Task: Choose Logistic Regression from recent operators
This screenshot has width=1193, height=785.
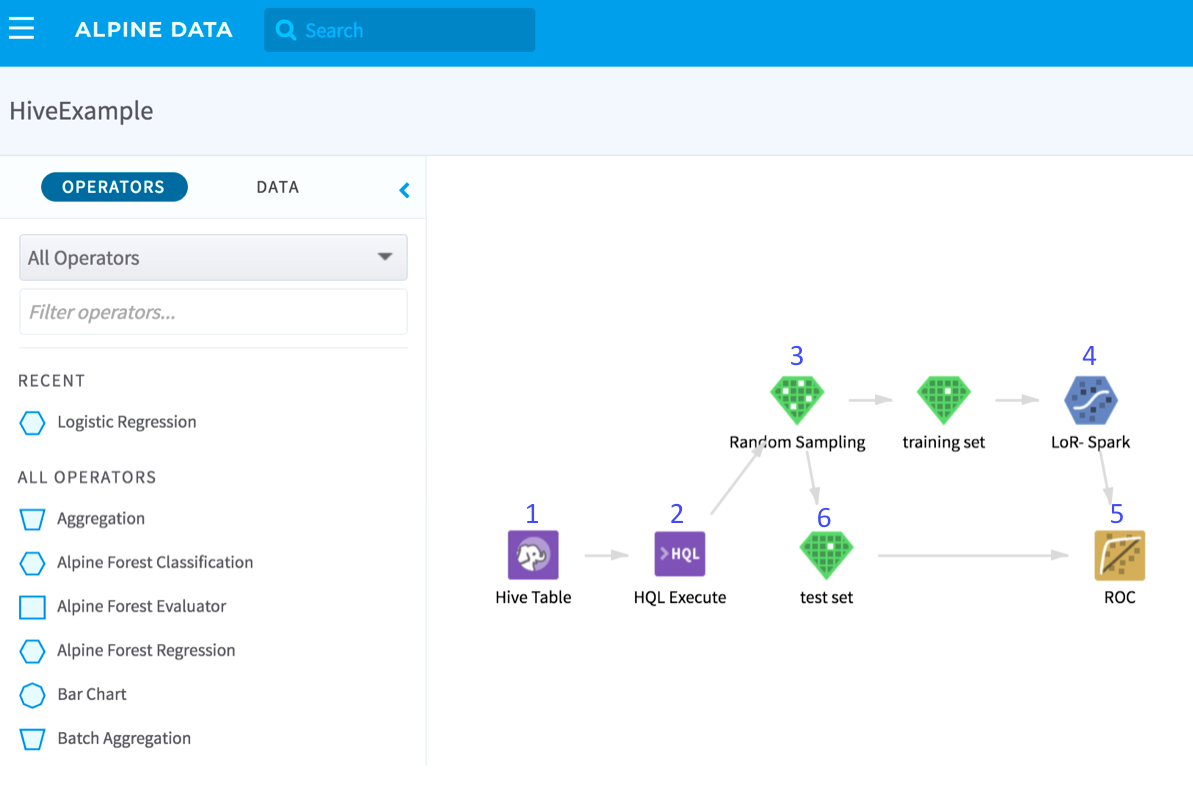Action: click(x=126, y=422)
